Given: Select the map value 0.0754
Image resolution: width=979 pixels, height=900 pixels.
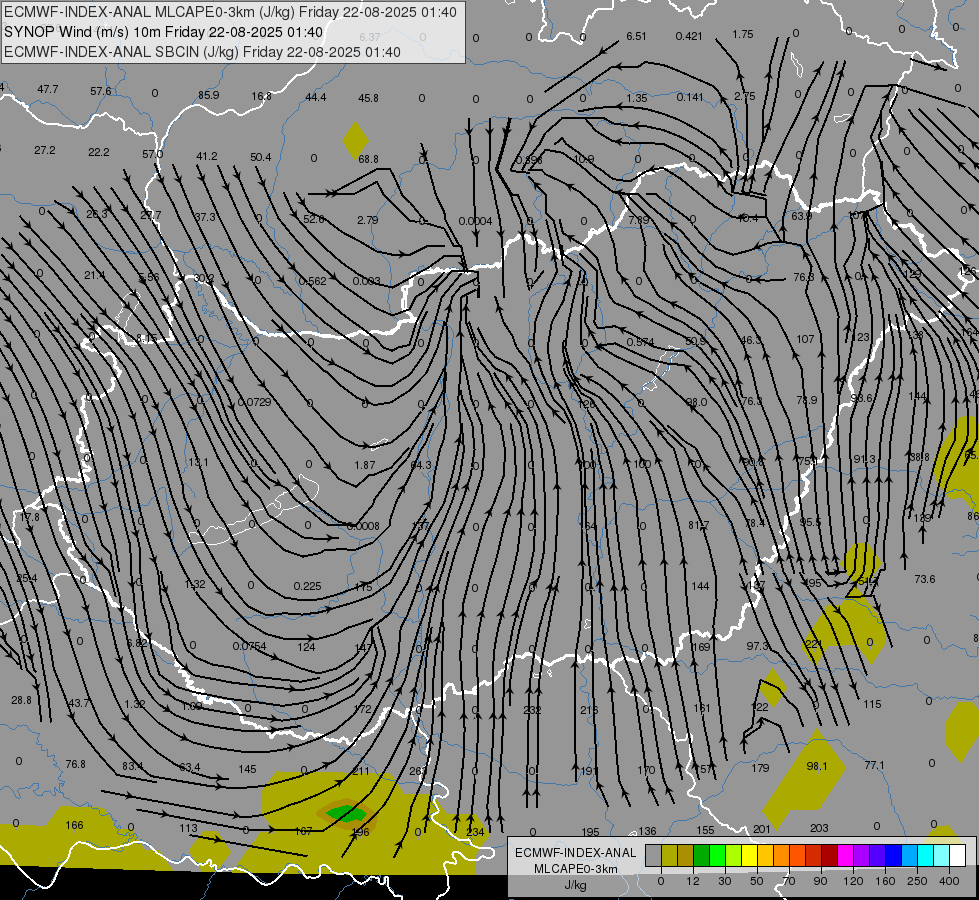Looking at the screenshot, I should coord(249,646).
